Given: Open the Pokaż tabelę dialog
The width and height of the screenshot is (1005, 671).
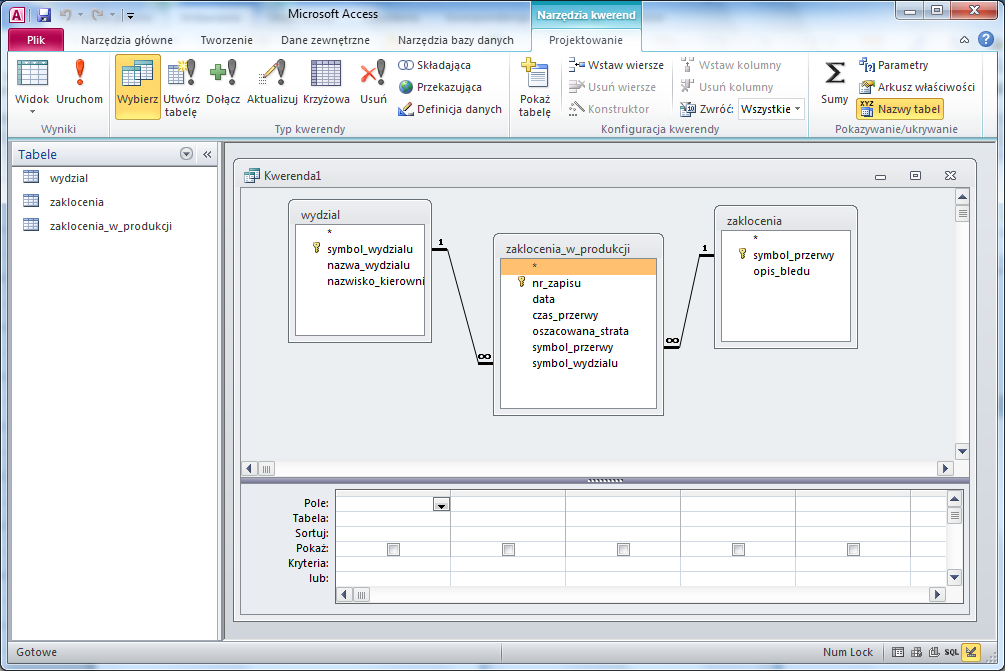Looking at the screenshot, I should [535, 88].
